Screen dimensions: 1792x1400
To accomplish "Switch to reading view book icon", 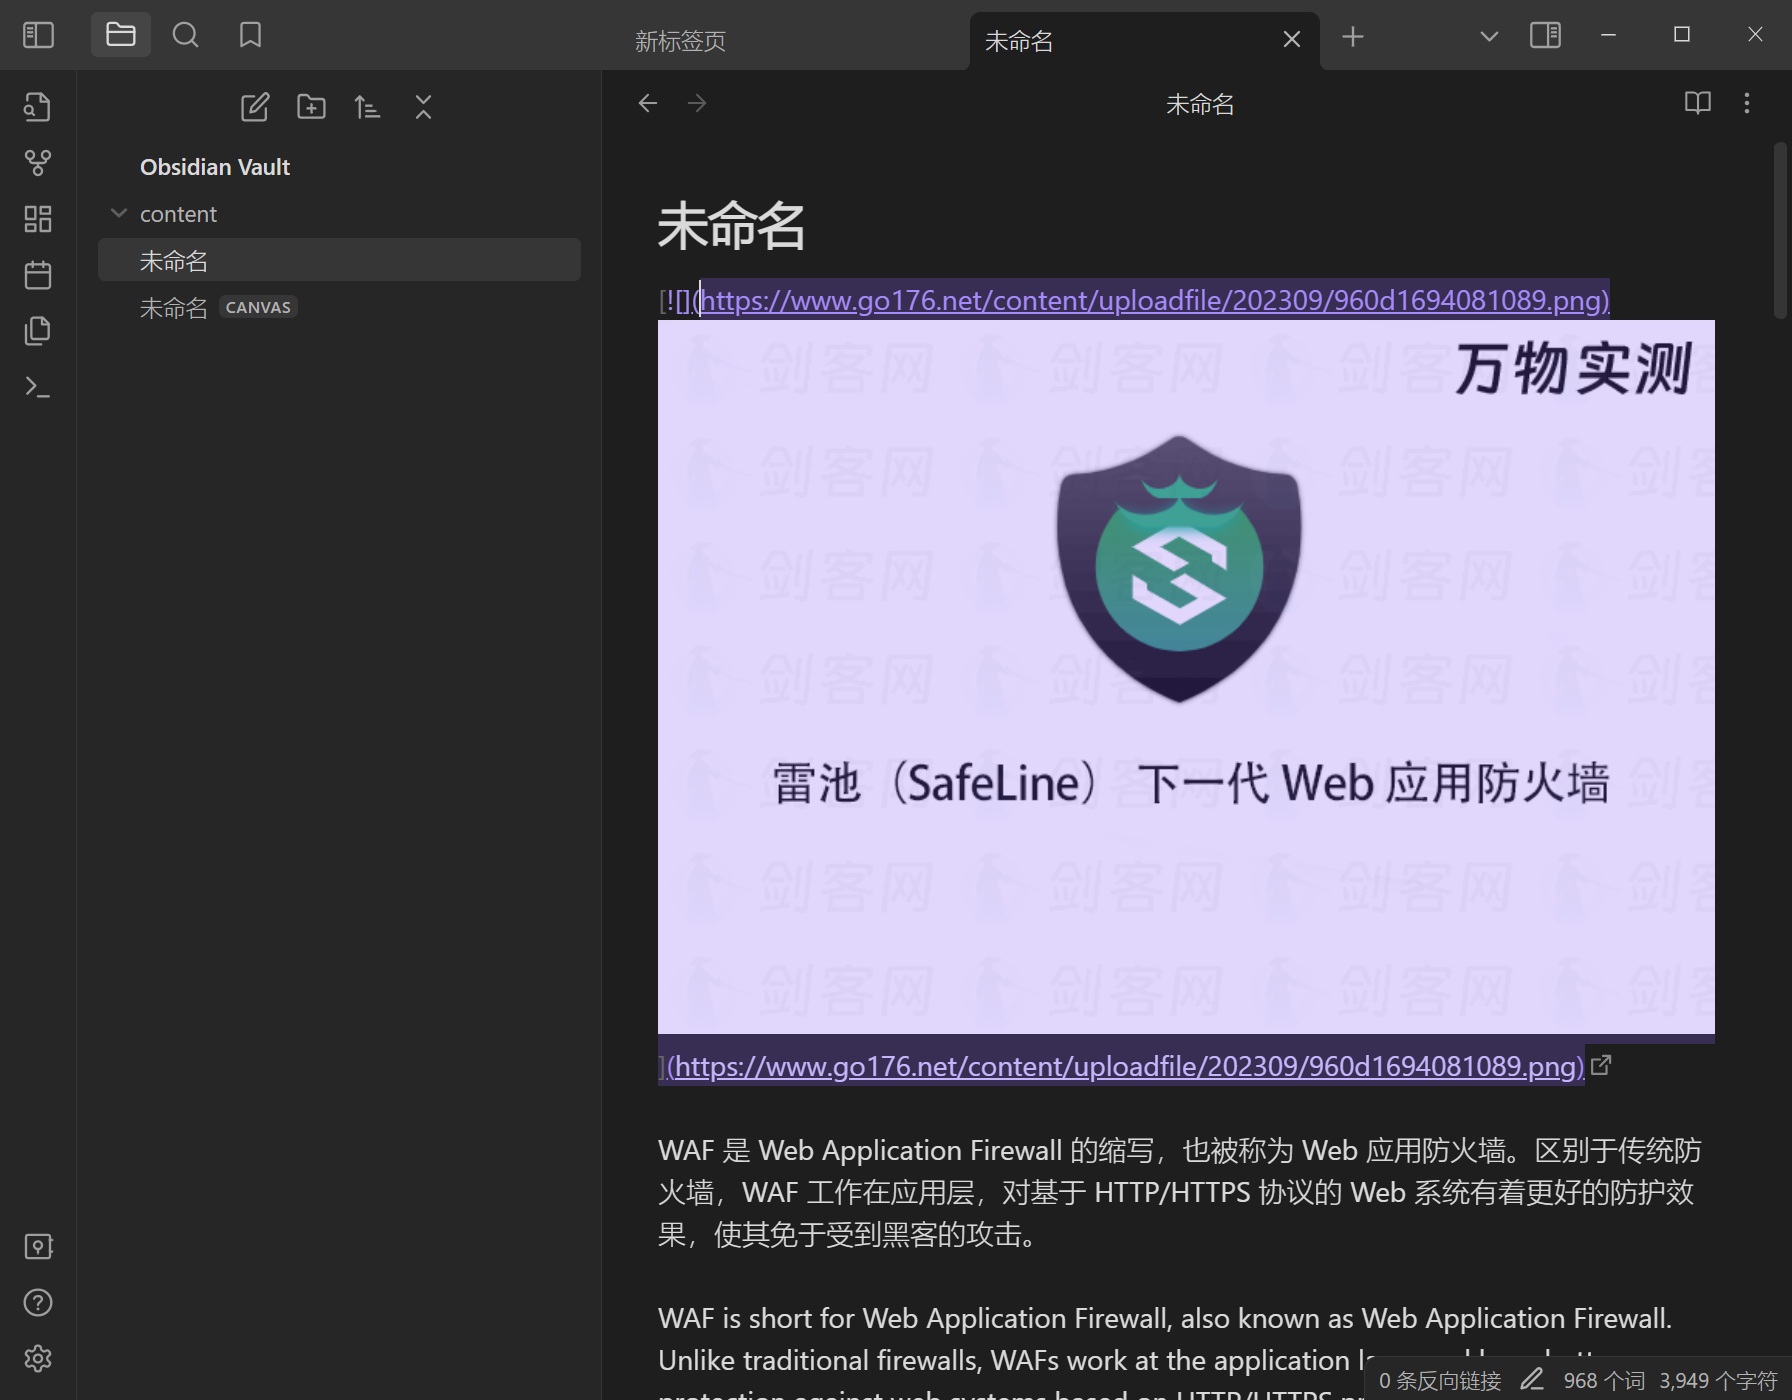I will click(x=1697, y=103).
